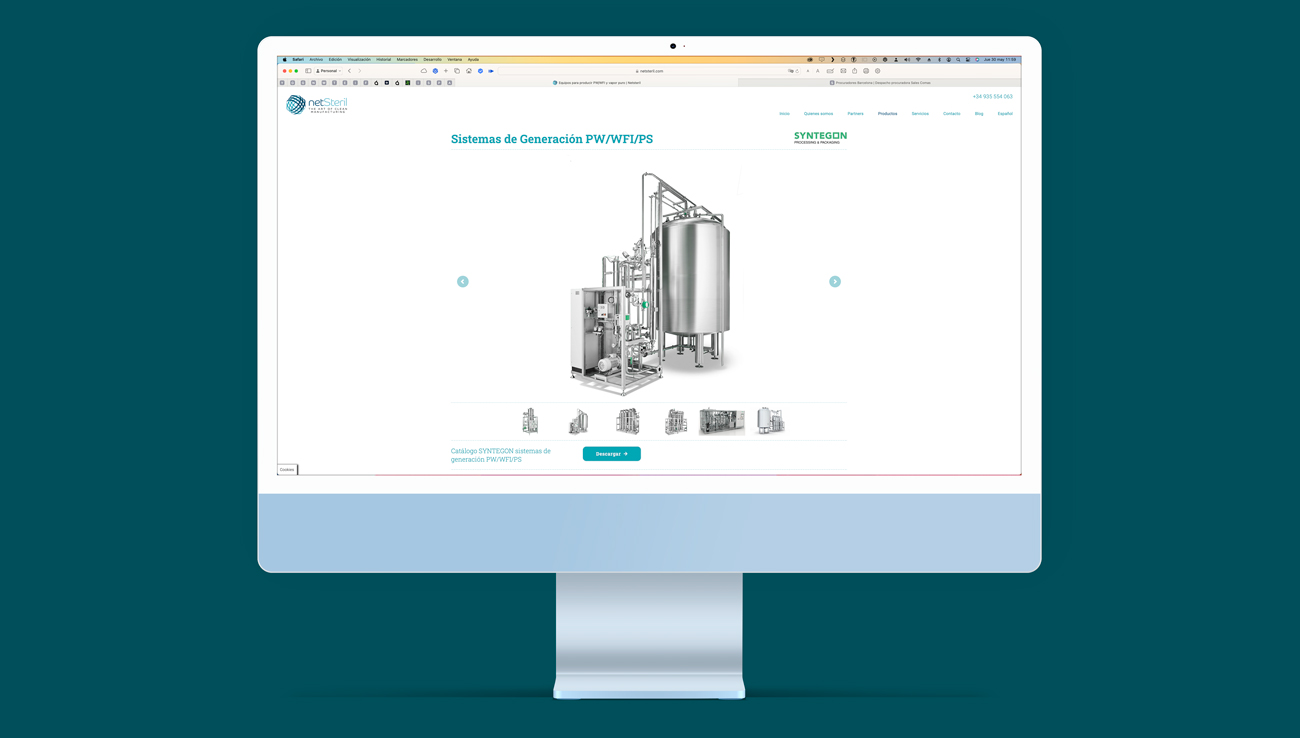Go back to the previous page
1300x738 pixels.
349,71
